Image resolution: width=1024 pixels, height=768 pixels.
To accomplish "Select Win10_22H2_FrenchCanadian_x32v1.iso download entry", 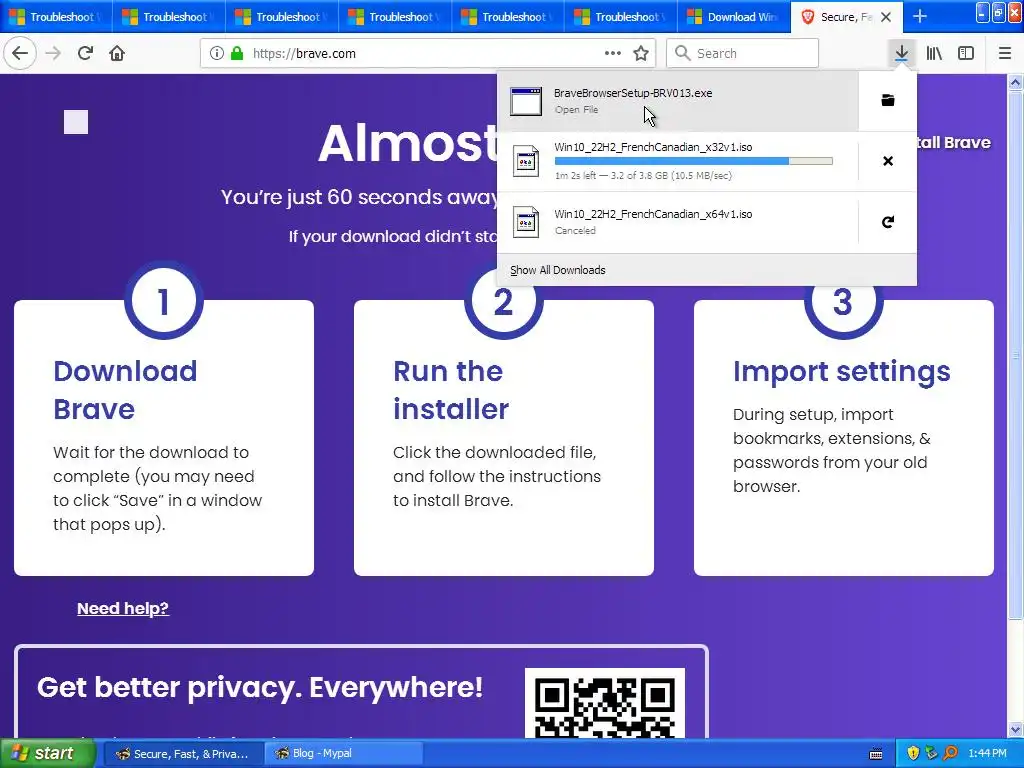I will point(678,161).
